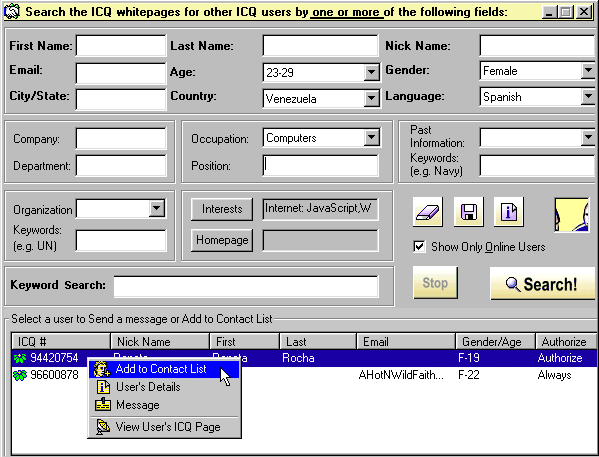Choose Message from context menu
Image resolution: width=599 pixels, height=457 pixels.
coord(164,405)
